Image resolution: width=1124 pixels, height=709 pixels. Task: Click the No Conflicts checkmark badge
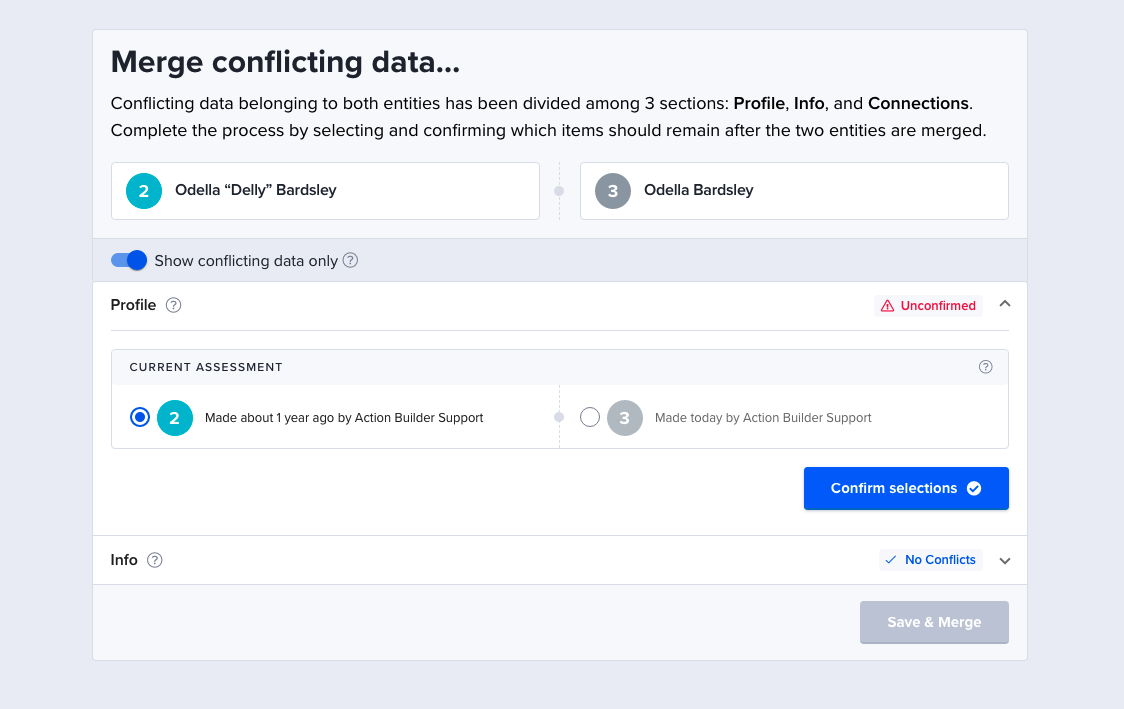tap(930, 560)
